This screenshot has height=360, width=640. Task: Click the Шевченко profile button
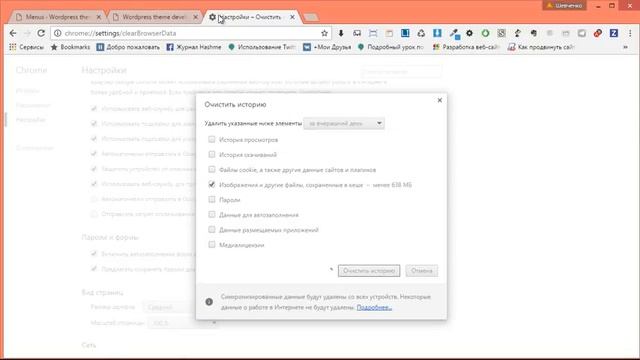564,5
